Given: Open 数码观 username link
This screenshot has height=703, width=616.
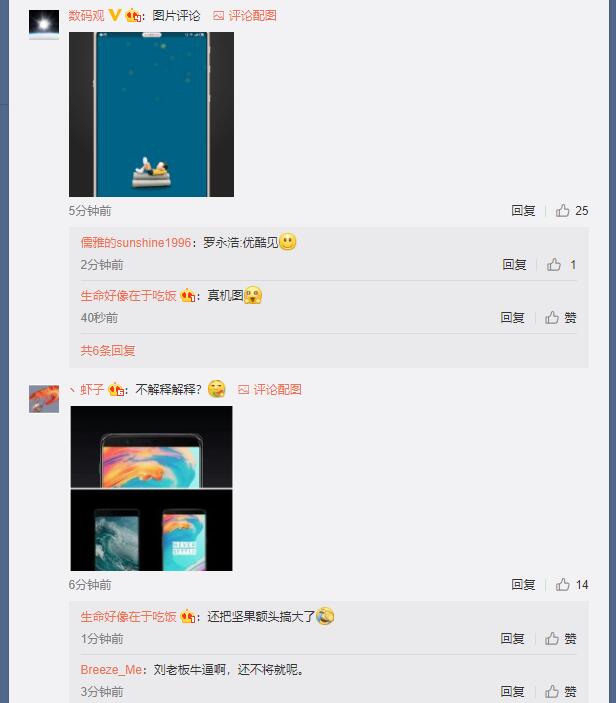Looking at the screenshot, I should pos(86,16).
